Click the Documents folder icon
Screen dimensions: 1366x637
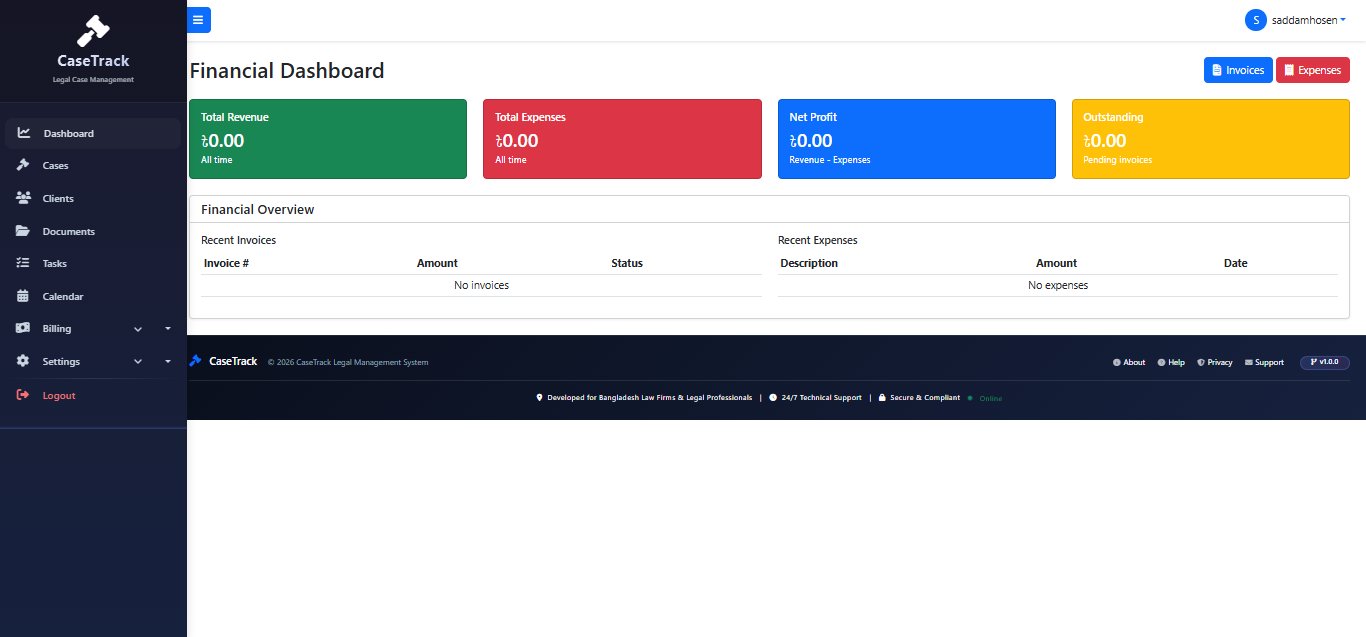pyautogui.click(x=23, y=231)
